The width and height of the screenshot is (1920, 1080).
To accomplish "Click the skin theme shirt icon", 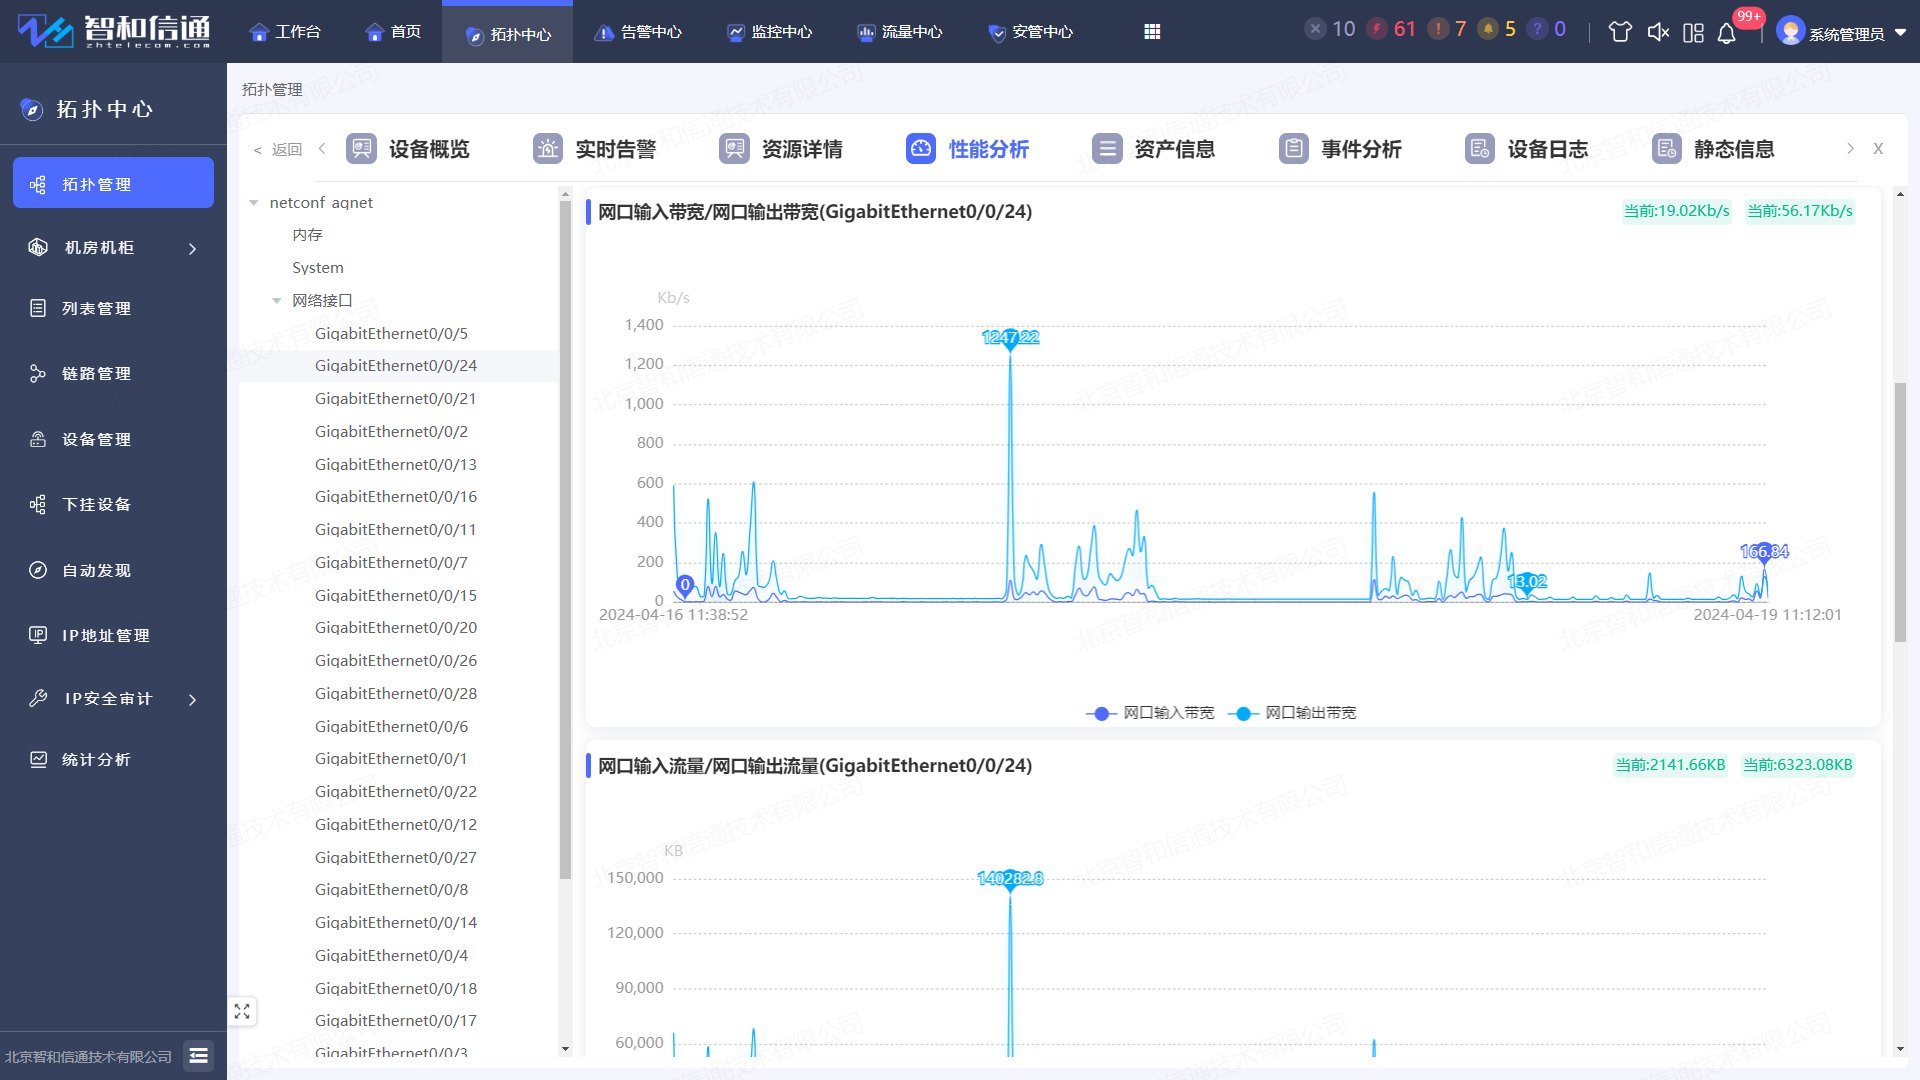I will point(1620,32).
